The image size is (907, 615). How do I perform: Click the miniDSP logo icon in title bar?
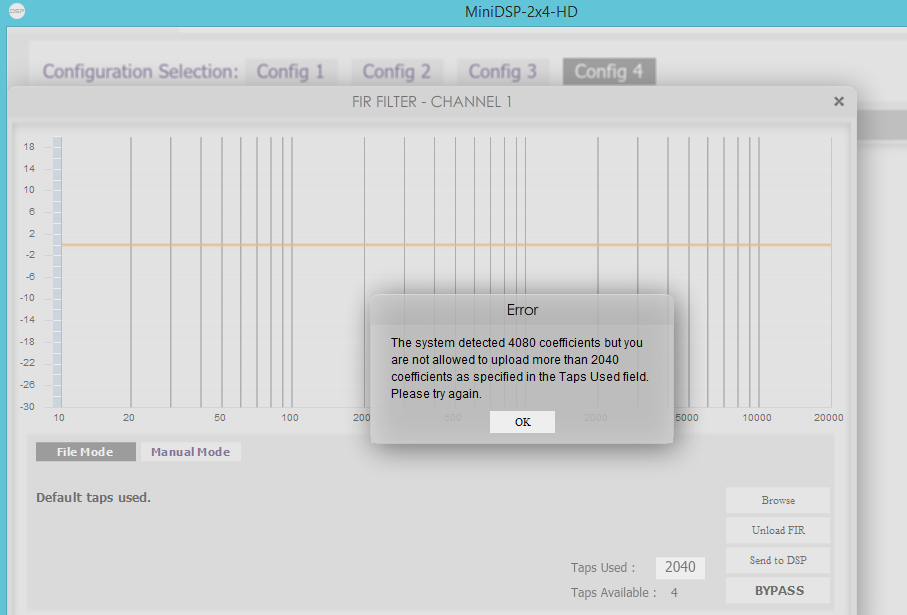pos(17,11)
